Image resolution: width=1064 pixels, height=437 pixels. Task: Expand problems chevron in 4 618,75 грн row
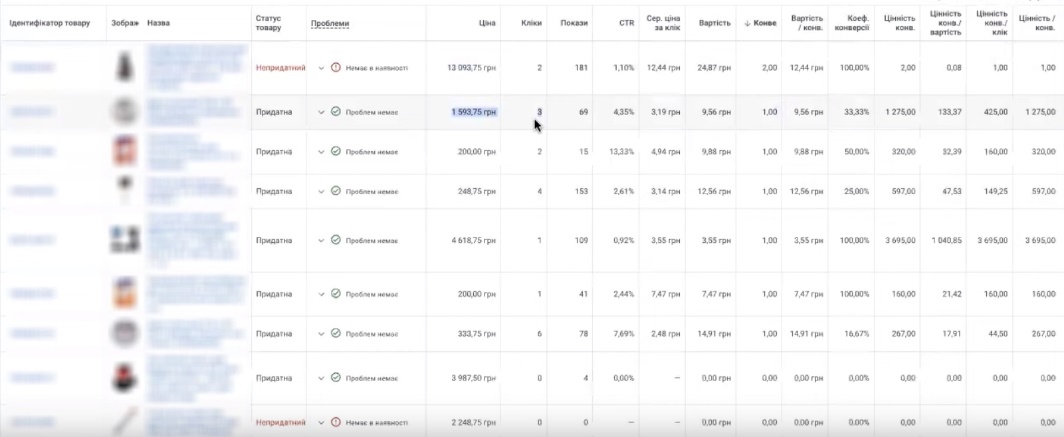[x=321, y=240]
